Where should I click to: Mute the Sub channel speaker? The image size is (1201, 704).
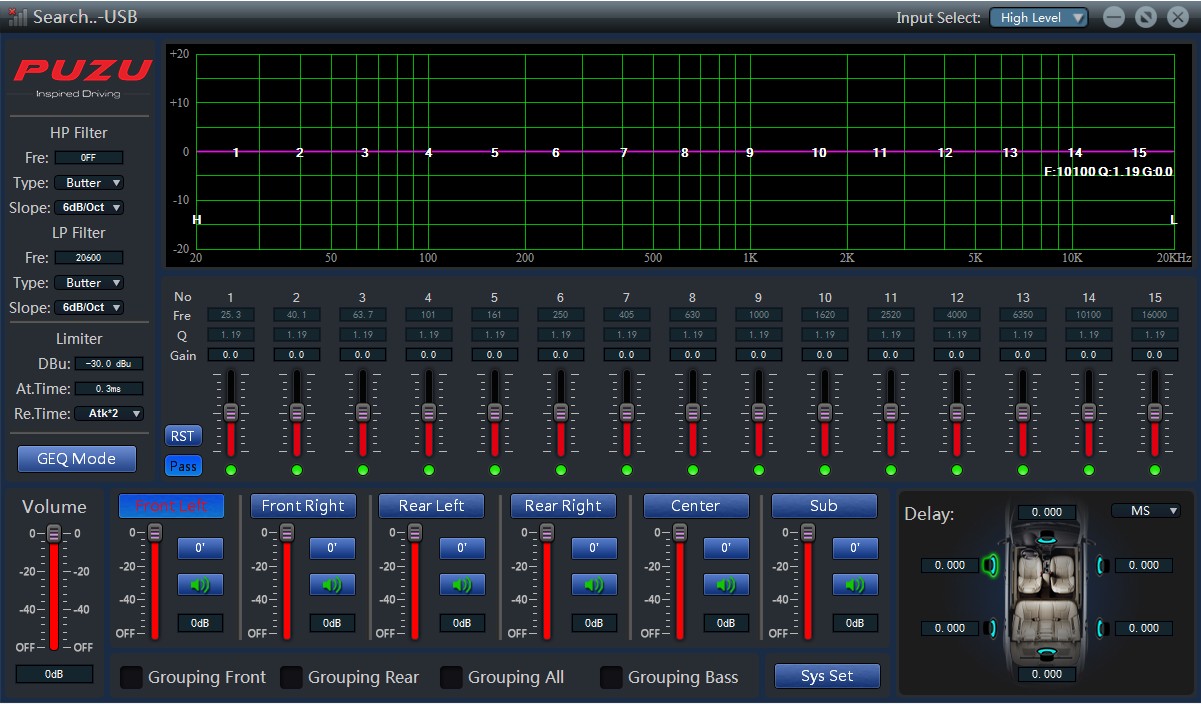point(855,585)
